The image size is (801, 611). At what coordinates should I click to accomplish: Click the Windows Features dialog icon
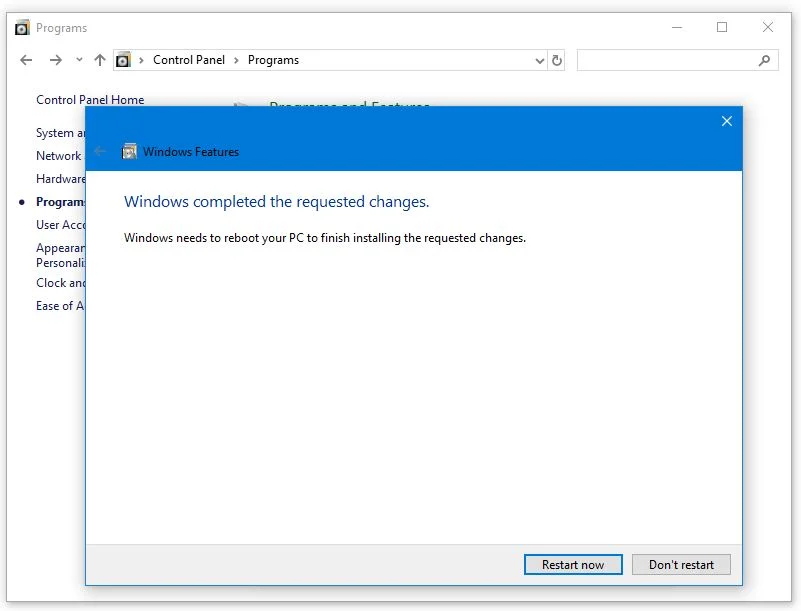[129, 152]
